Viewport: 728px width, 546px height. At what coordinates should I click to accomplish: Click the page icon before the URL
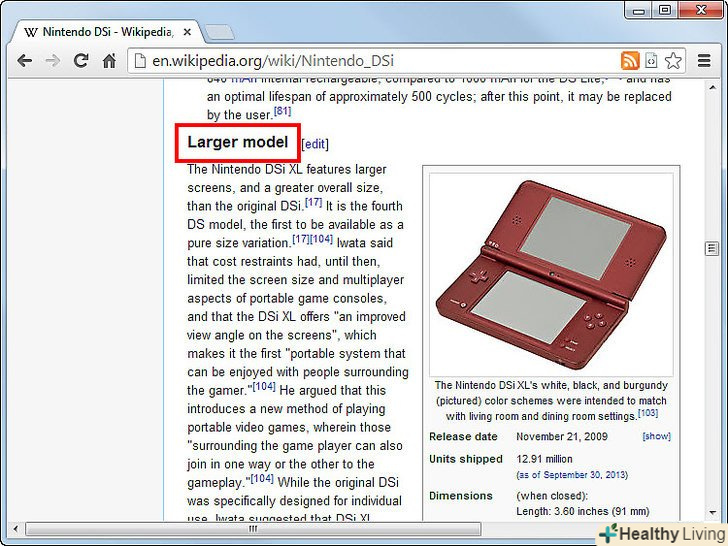(140, 61)
